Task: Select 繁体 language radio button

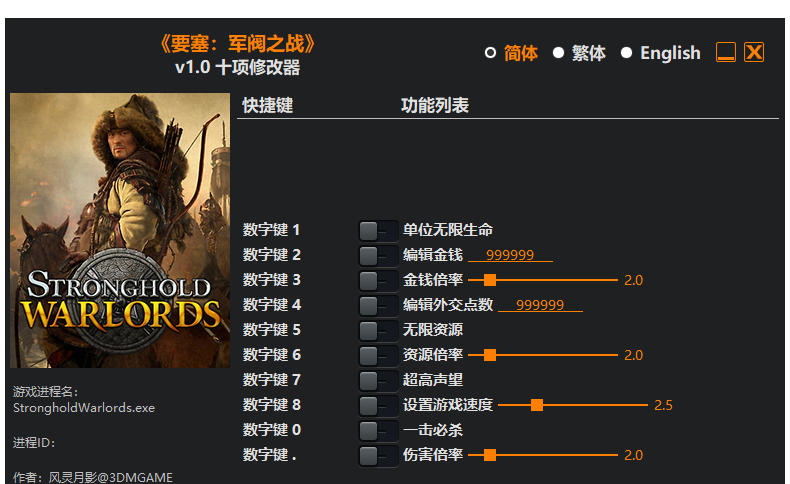Action: [558, 53]
